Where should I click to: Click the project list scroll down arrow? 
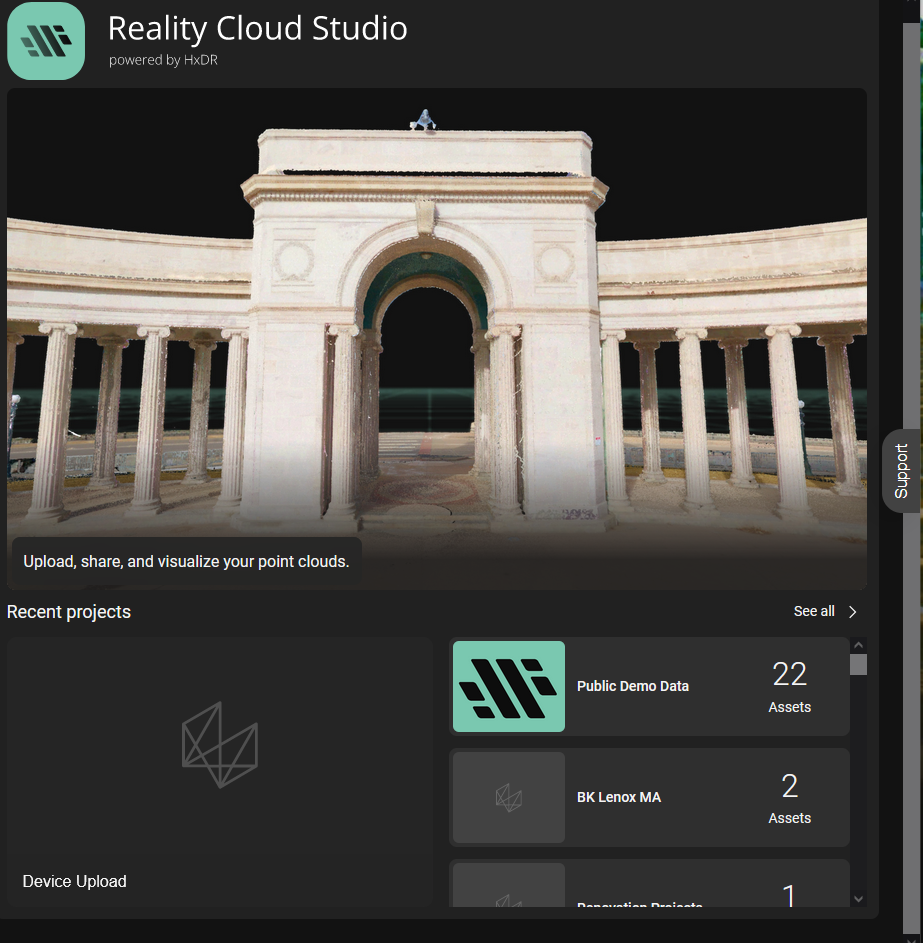pyautogui.click(x=858, y=899)
